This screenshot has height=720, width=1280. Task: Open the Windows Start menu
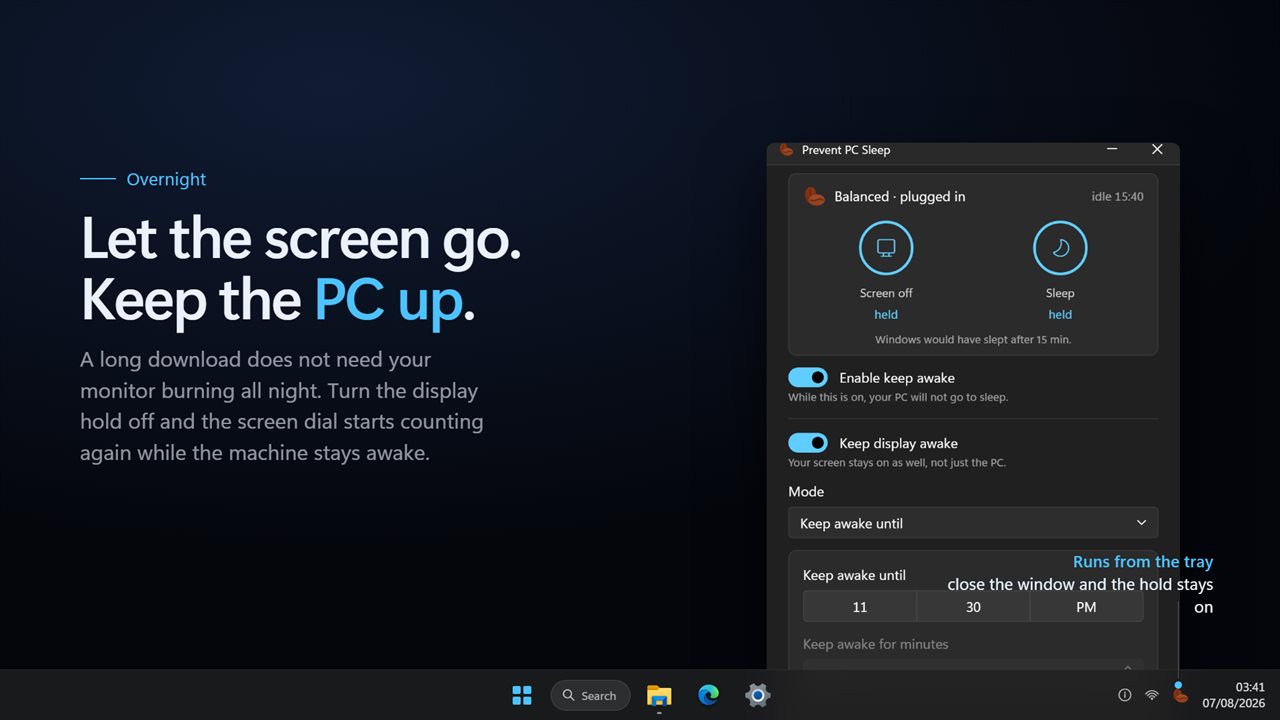pyautogui.click(x=522, y=695)
